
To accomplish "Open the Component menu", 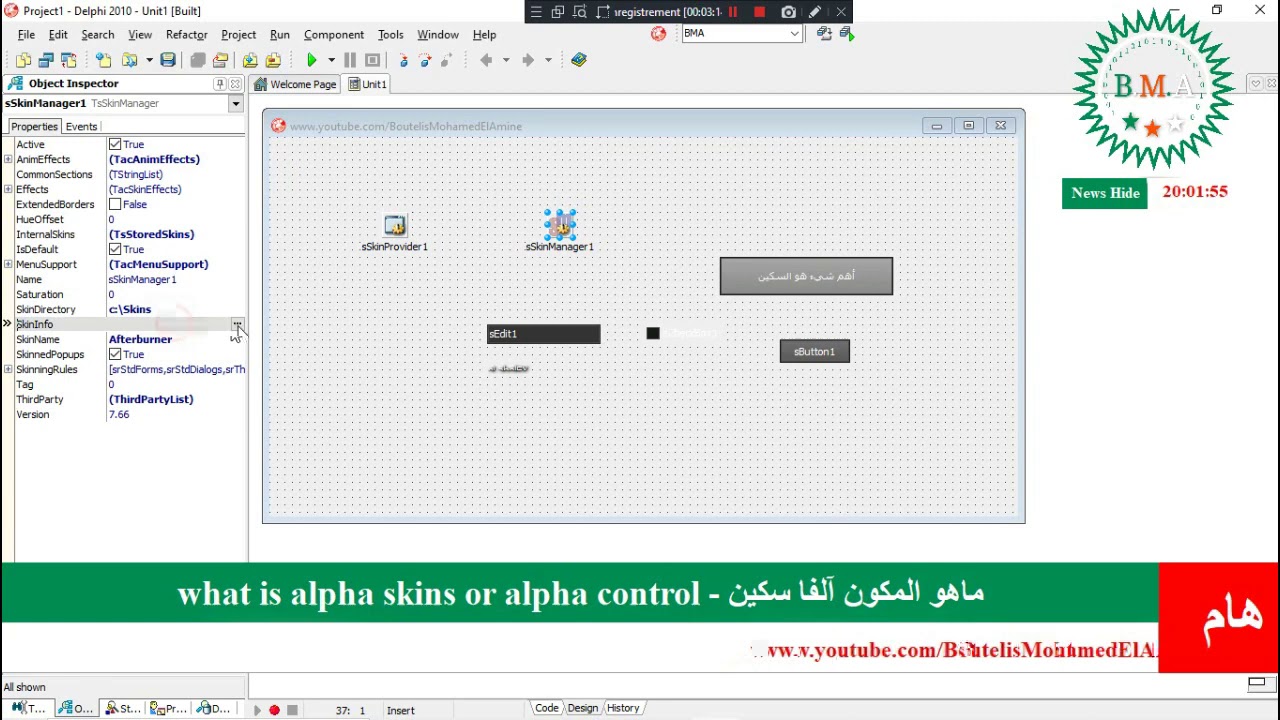I will [334, 34].
